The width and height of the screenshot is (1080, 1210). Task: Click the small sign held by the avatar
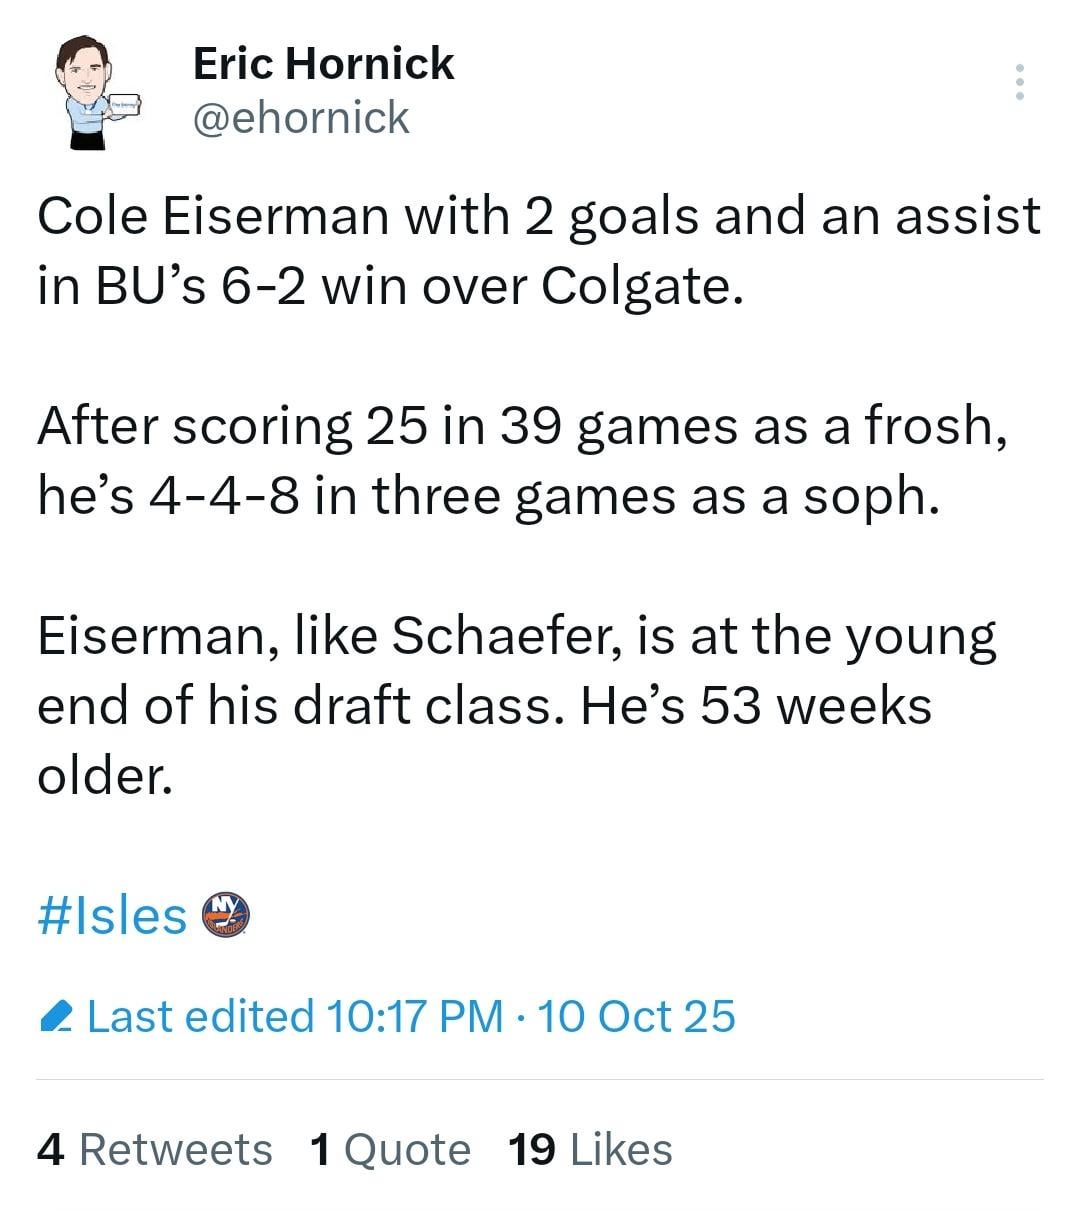point(125,104)
